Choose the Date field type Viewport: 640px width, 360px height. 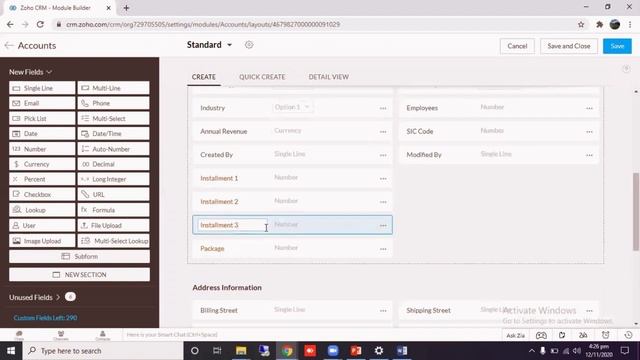(42, 133)
